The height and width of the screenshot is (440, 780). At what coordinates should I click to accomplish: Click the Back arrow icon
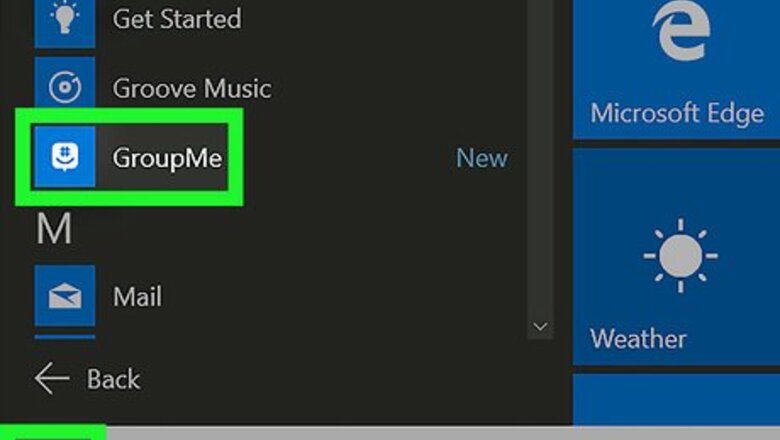(x=52, y=379)
